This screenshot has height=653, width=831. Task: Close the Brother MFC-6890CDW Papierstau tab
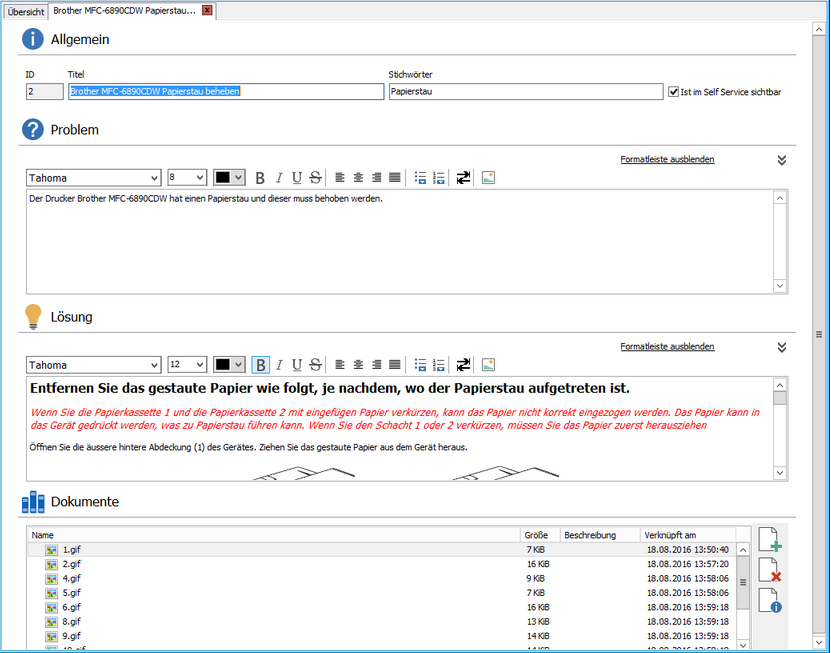point(208,11)
